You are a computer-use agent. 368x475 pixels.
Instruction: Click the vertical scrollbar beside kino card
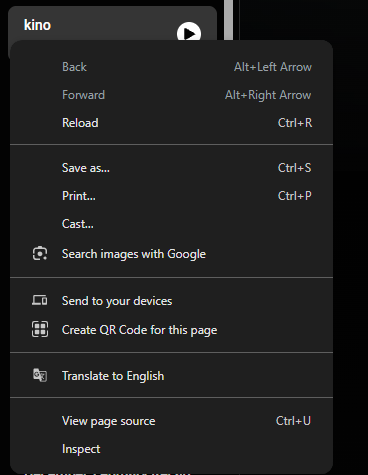tap(228, 20)
